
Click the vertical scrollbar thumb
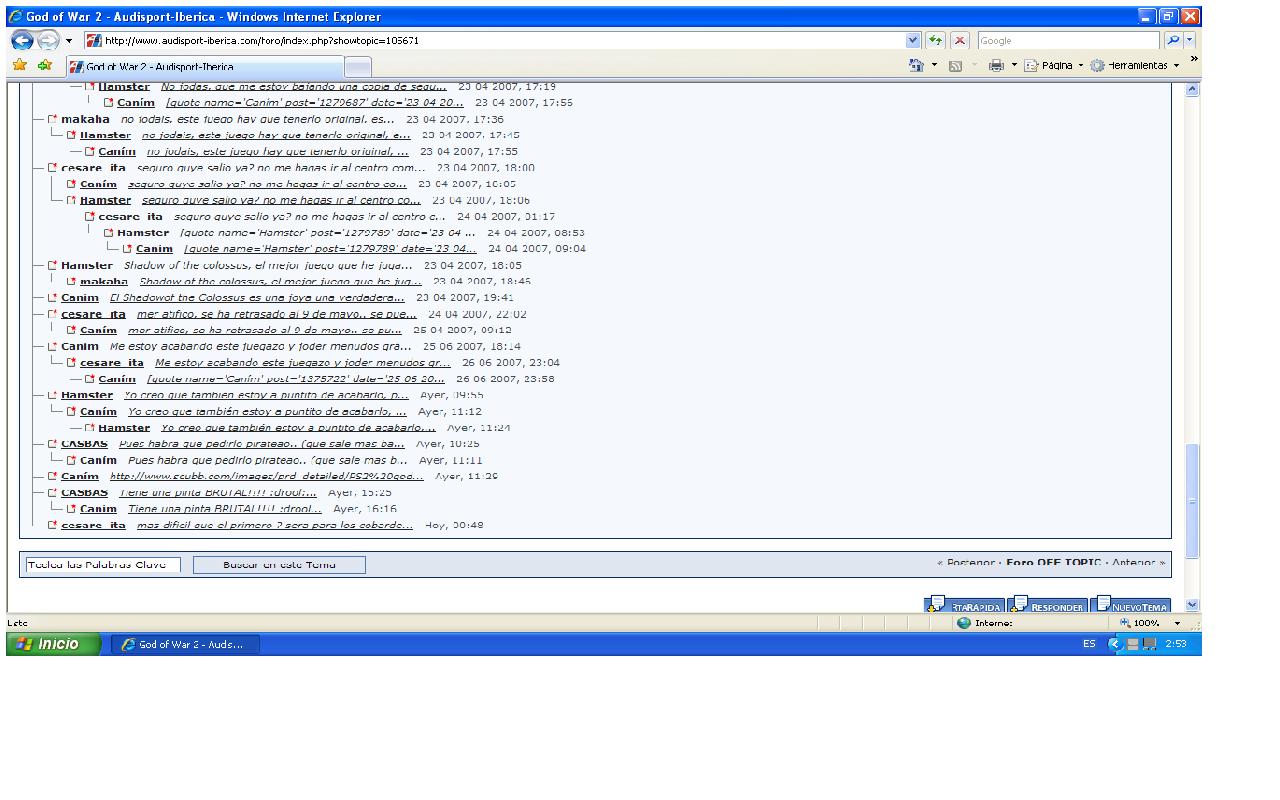tap(1192, 500)
